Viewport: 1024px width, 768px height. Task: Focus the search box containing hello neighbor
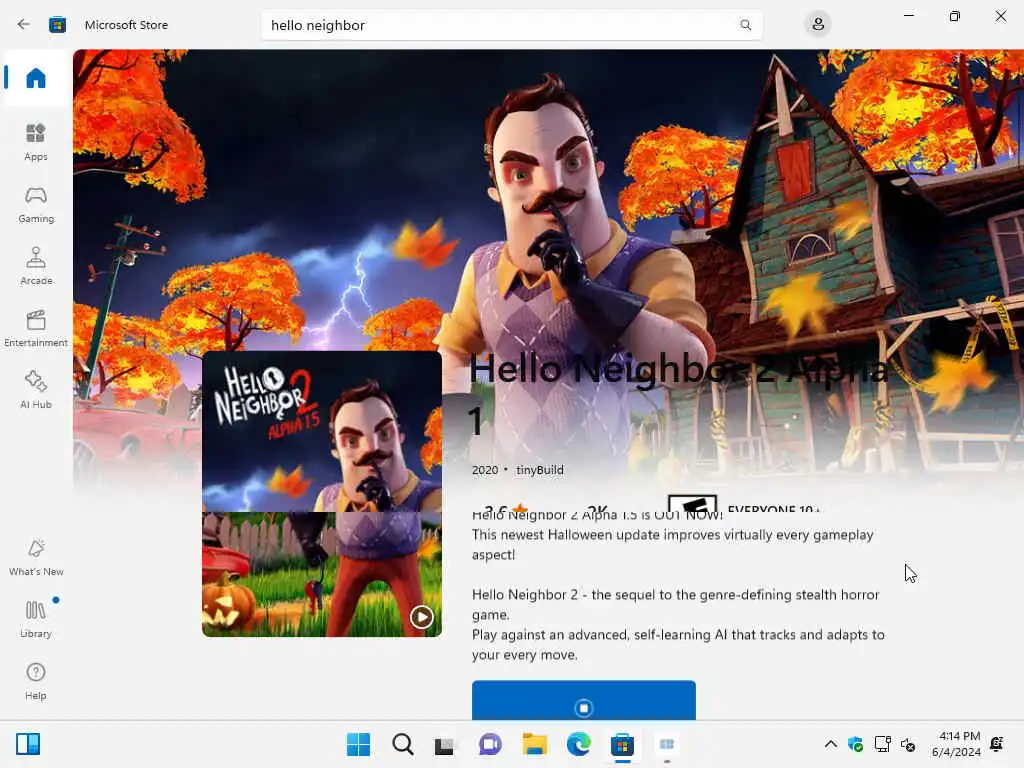511,25
